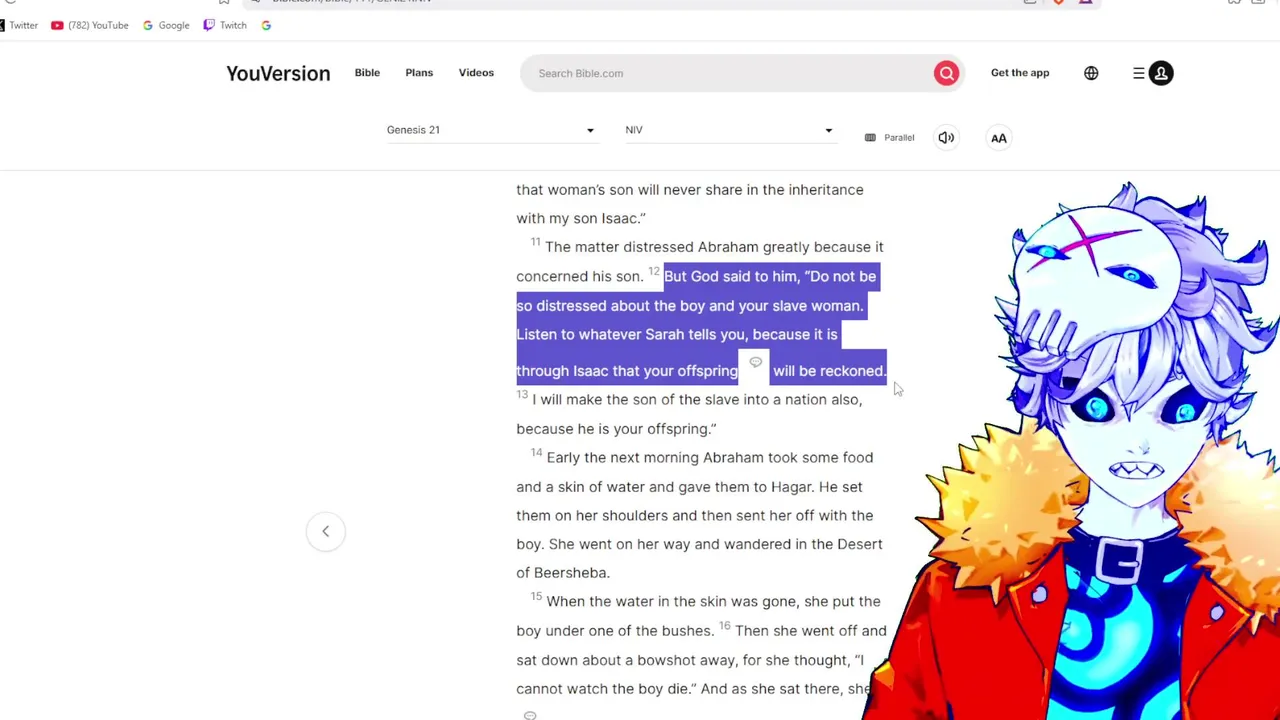
Task: Open the Twitch bookmark
Action: coord(225,25)
